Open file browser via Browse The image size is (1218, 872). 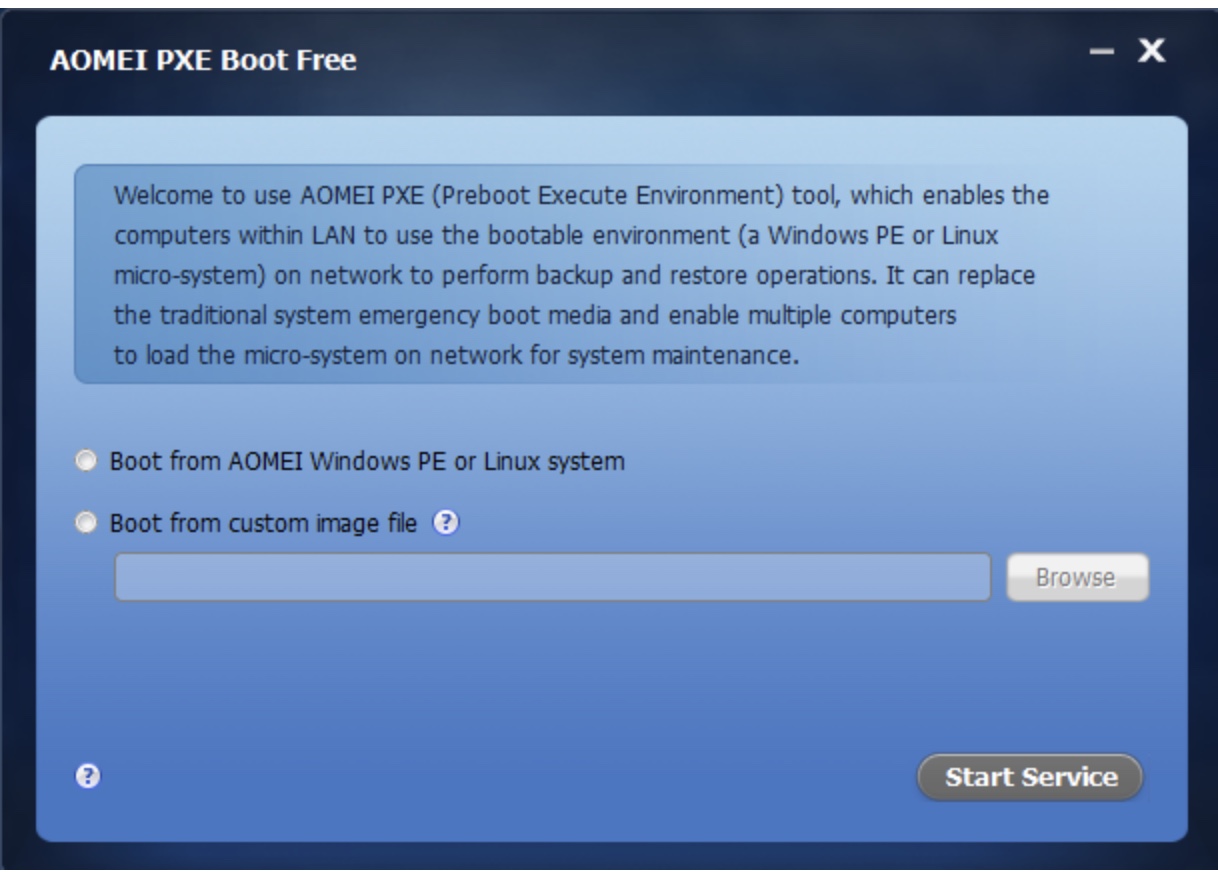click(x=1078, y=577)
